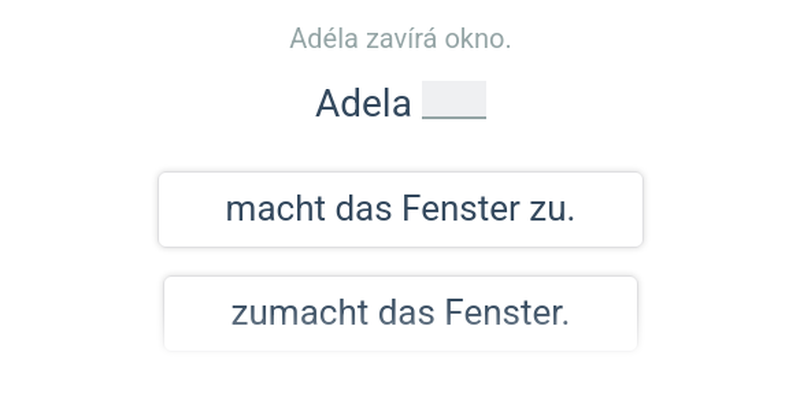
Task: Click the Czech sentence "Adéla zavírá okno."
Action: coord(400,39)
